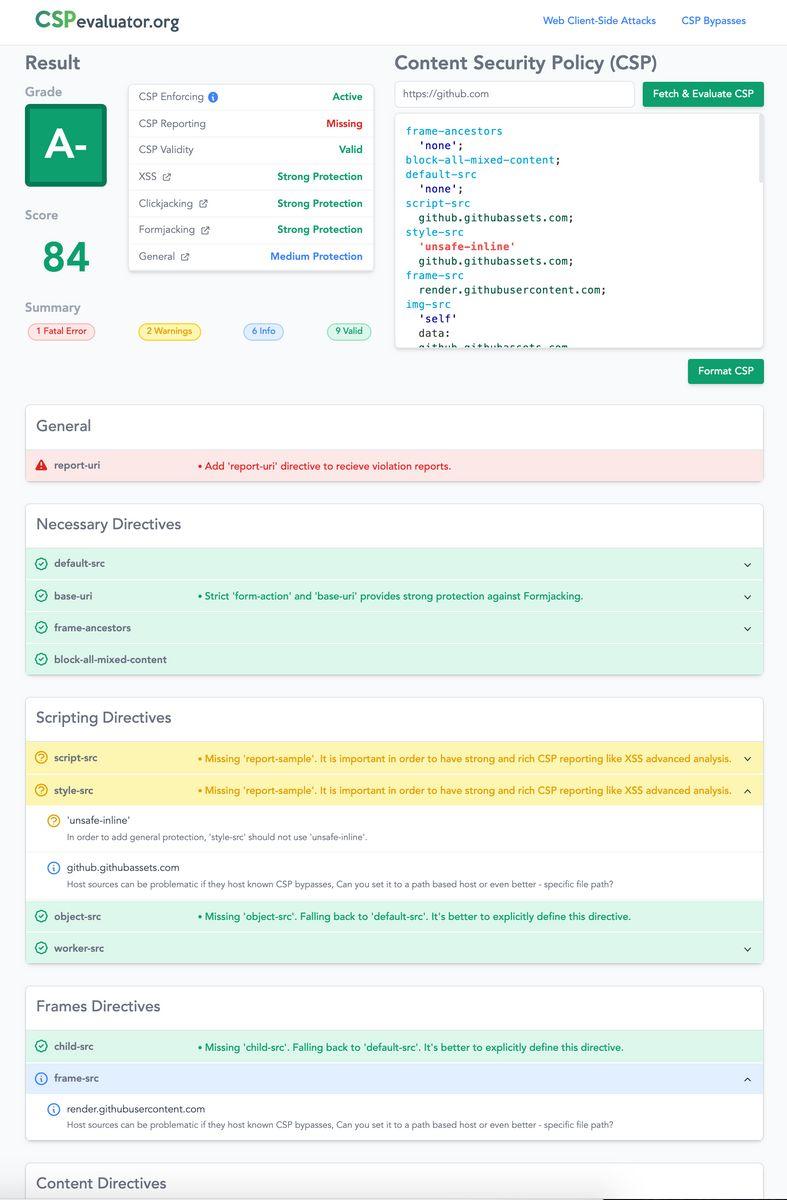Expand the base-uri directive chevron

pyautogui.click(x=747, y=597)
